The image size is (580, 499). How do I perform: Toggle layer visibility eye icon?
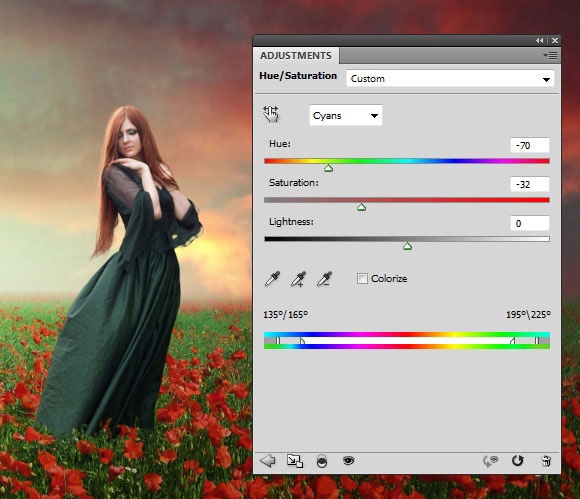tap(348, 461)
